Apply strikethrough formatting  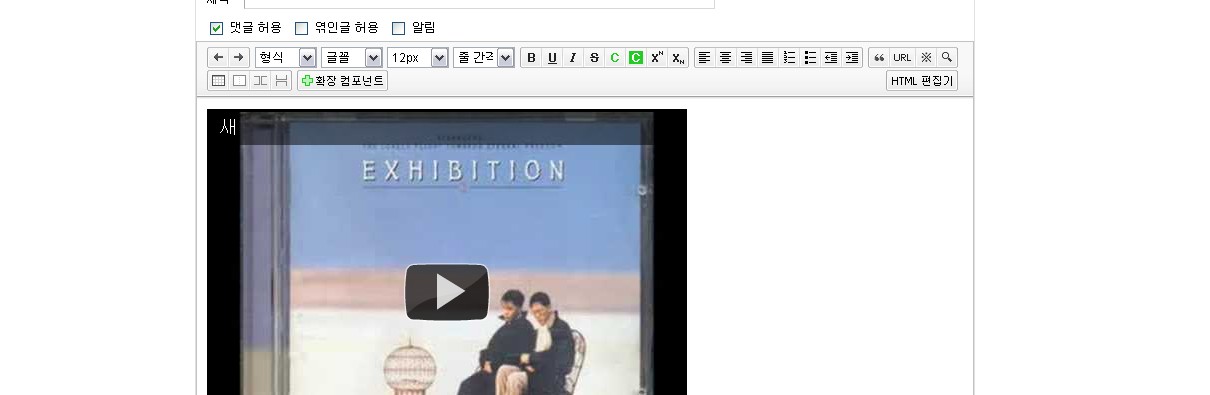[594, 57]
